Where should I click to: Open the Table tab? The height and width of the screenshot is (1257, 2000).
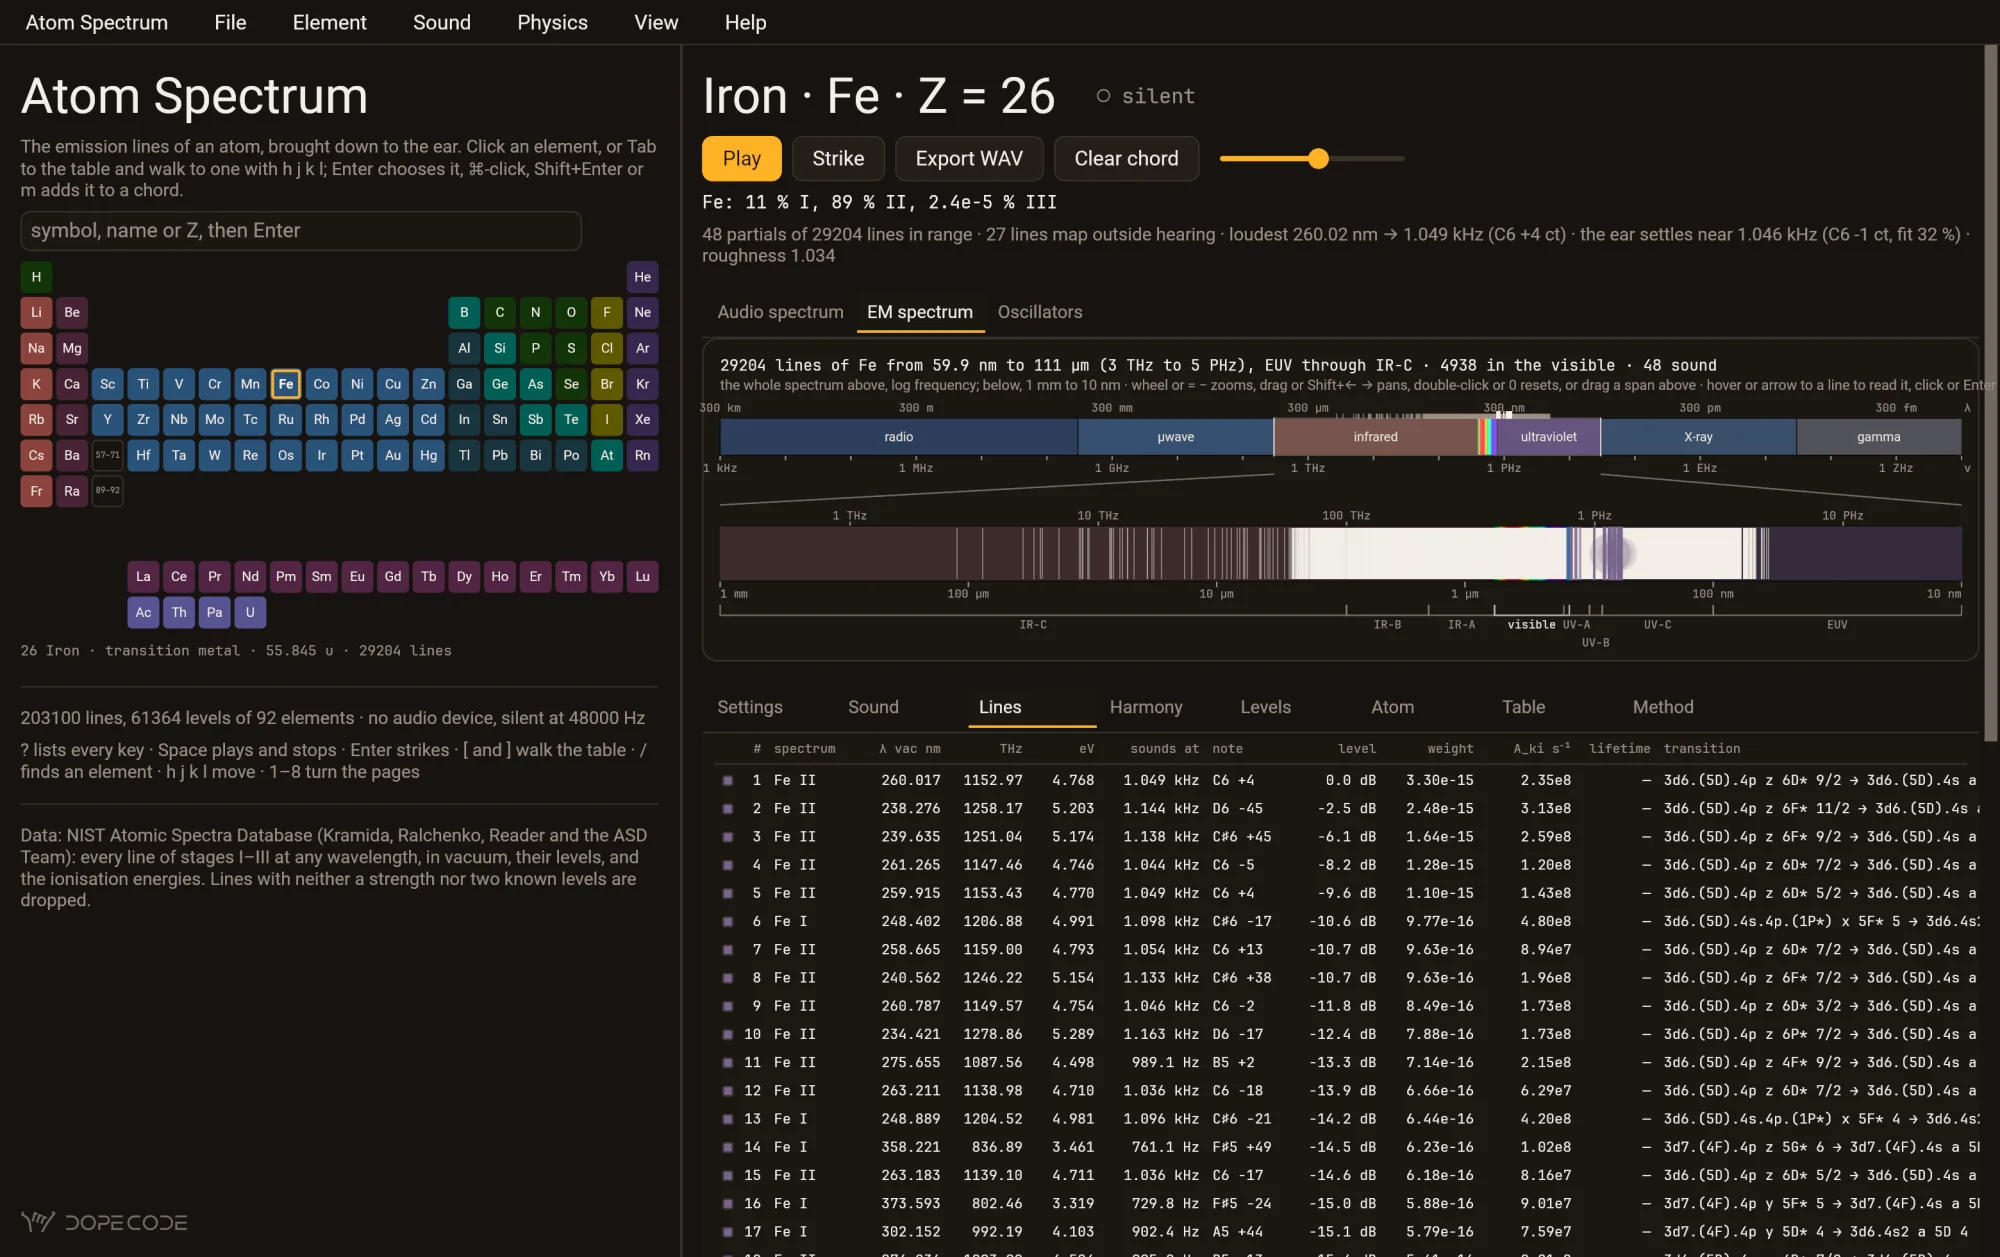click(1523, 707)
